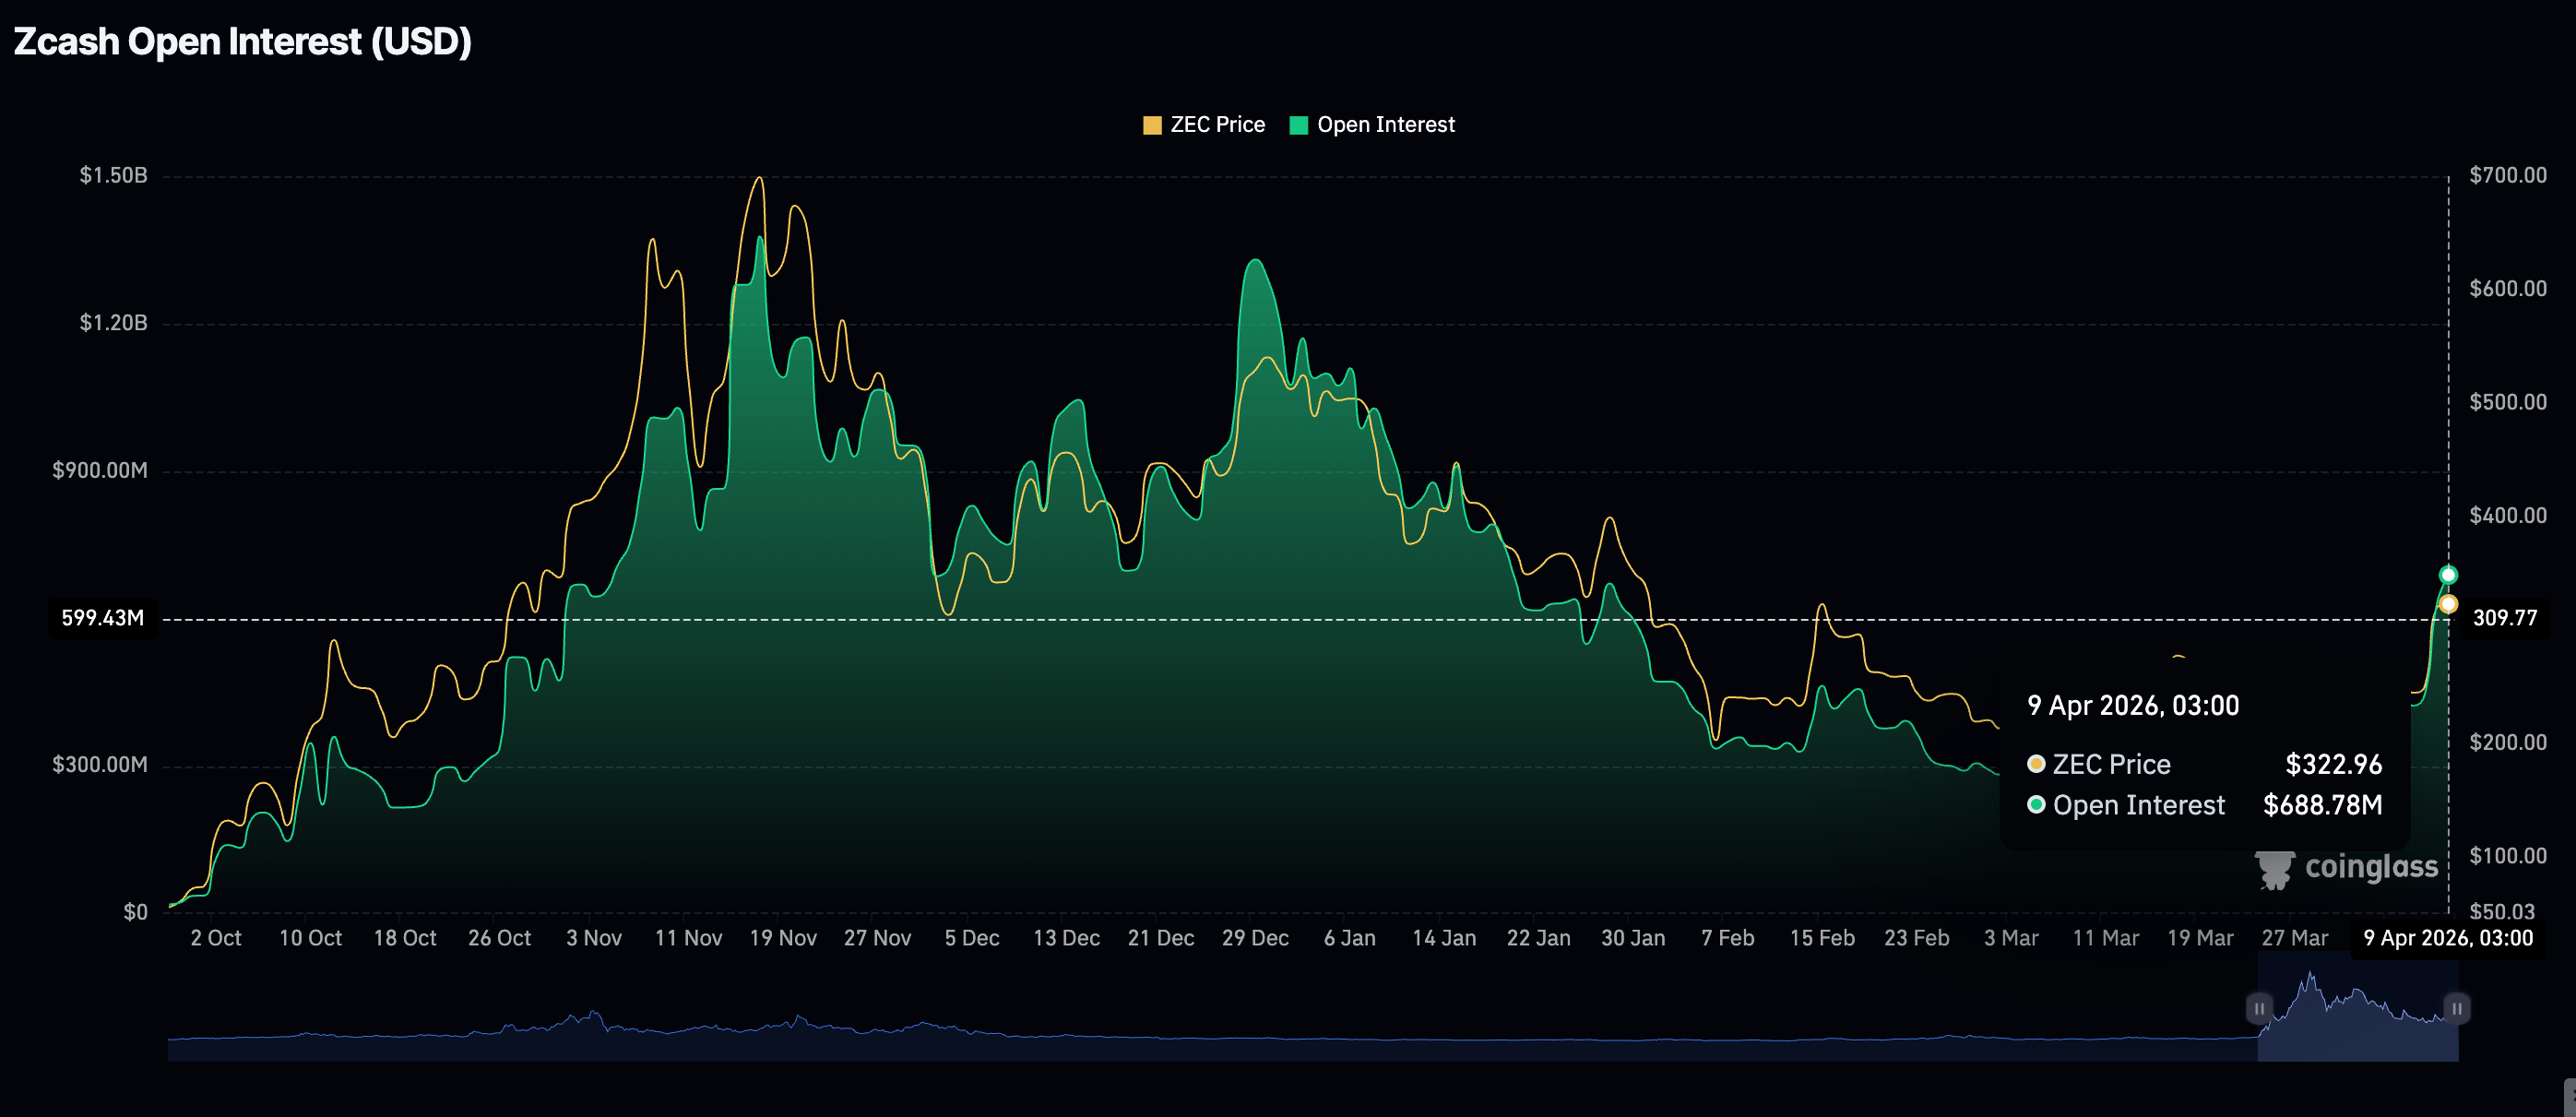
Task: Click the green Open Interest data point marker
Action: [2448, 574]
